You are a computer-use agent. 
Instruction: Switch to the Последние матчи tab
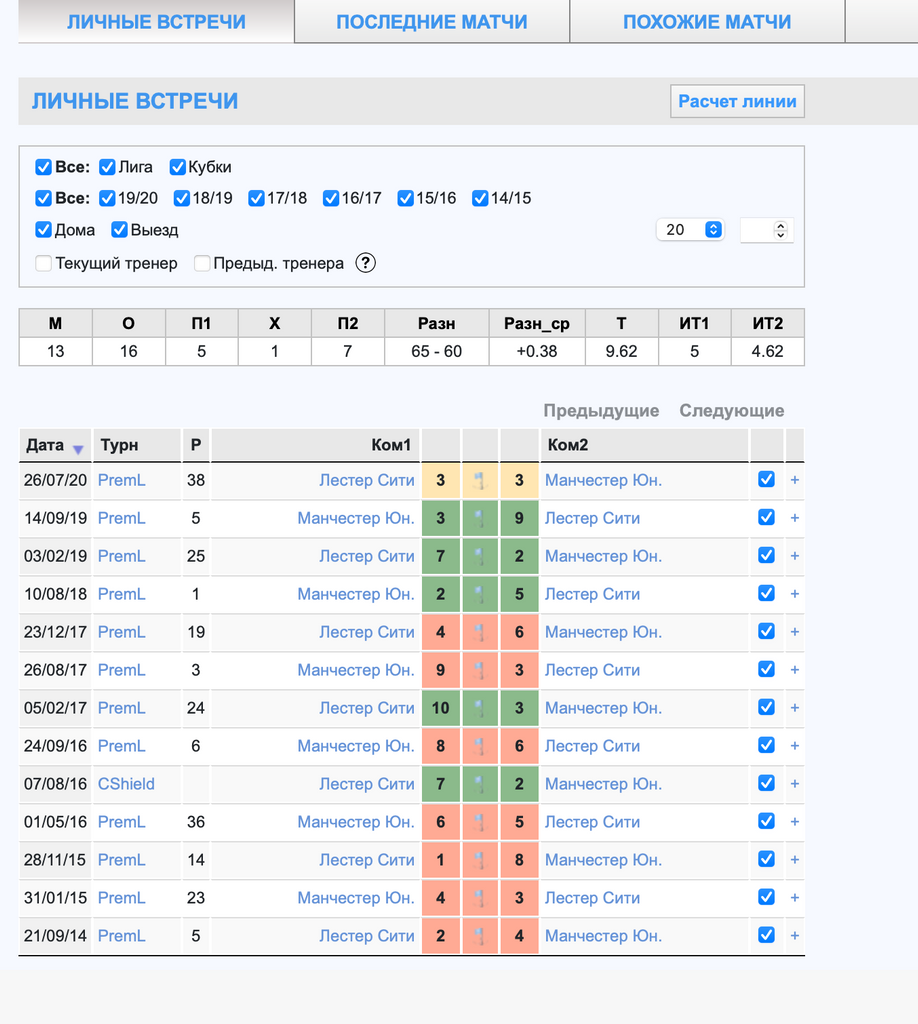tap(432, 22)
